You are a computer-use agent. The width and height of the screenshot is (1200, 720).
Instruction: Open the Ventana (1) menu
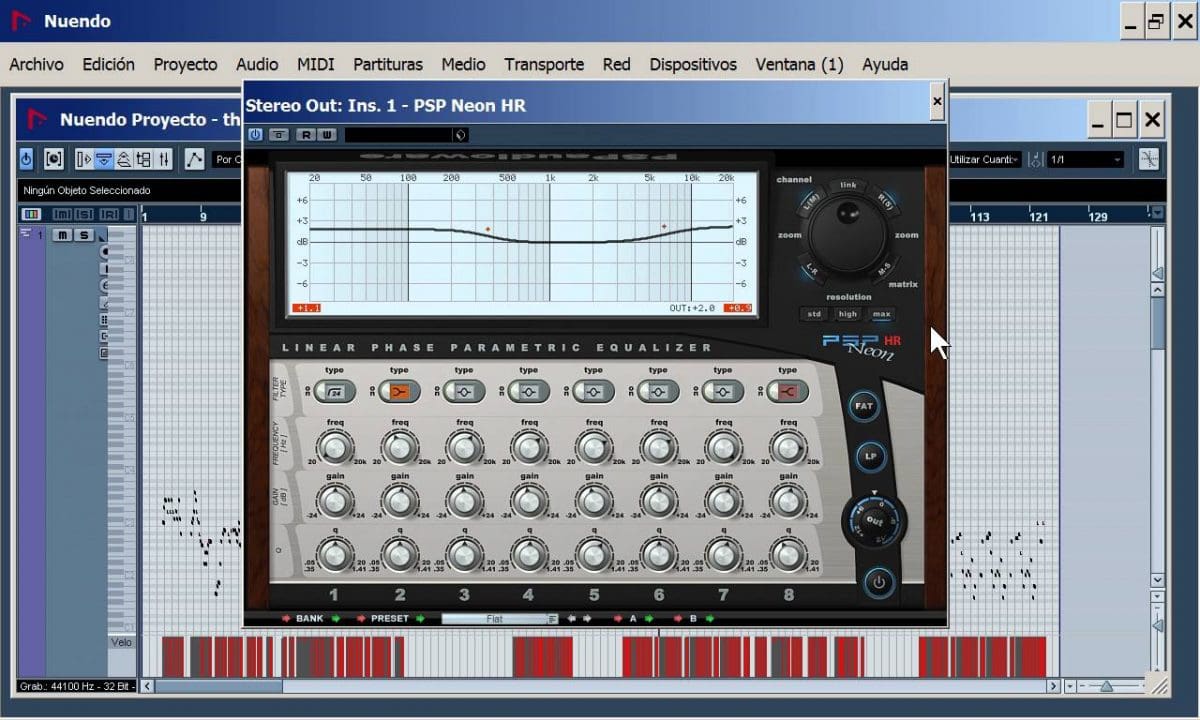[x=799, y=64]
